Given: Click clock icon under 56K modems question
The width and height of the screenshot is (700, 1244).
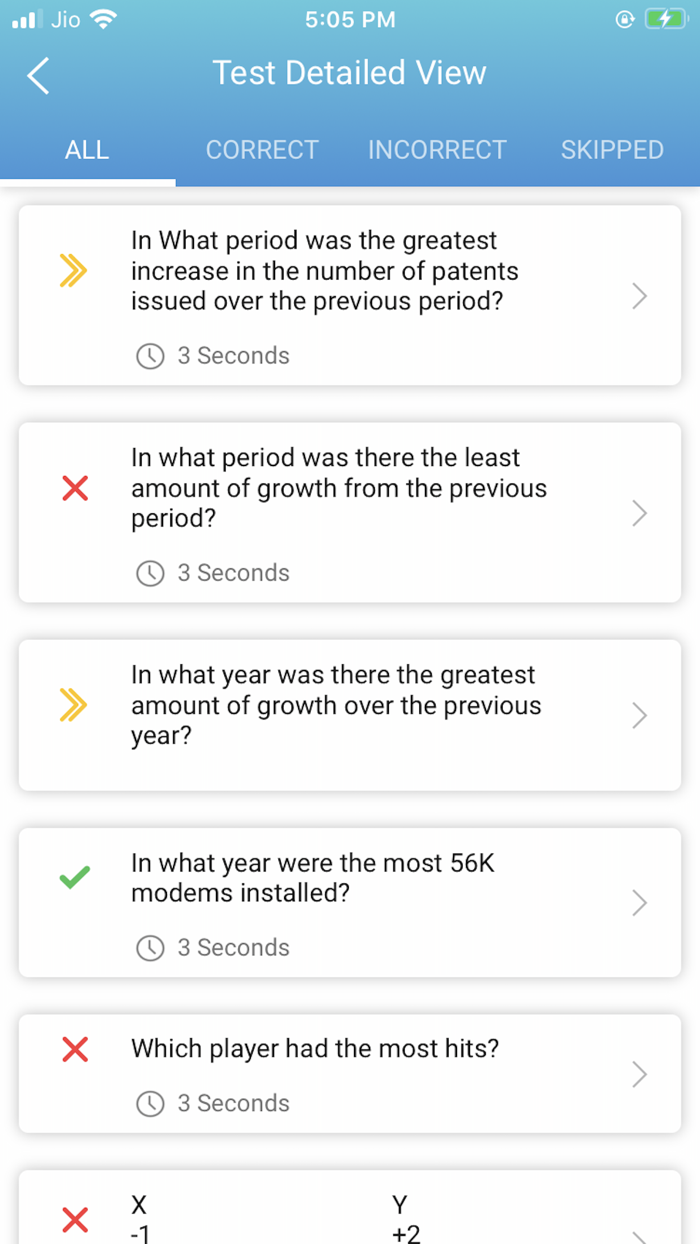Looking at the screenshot, I should pos(150,948).
